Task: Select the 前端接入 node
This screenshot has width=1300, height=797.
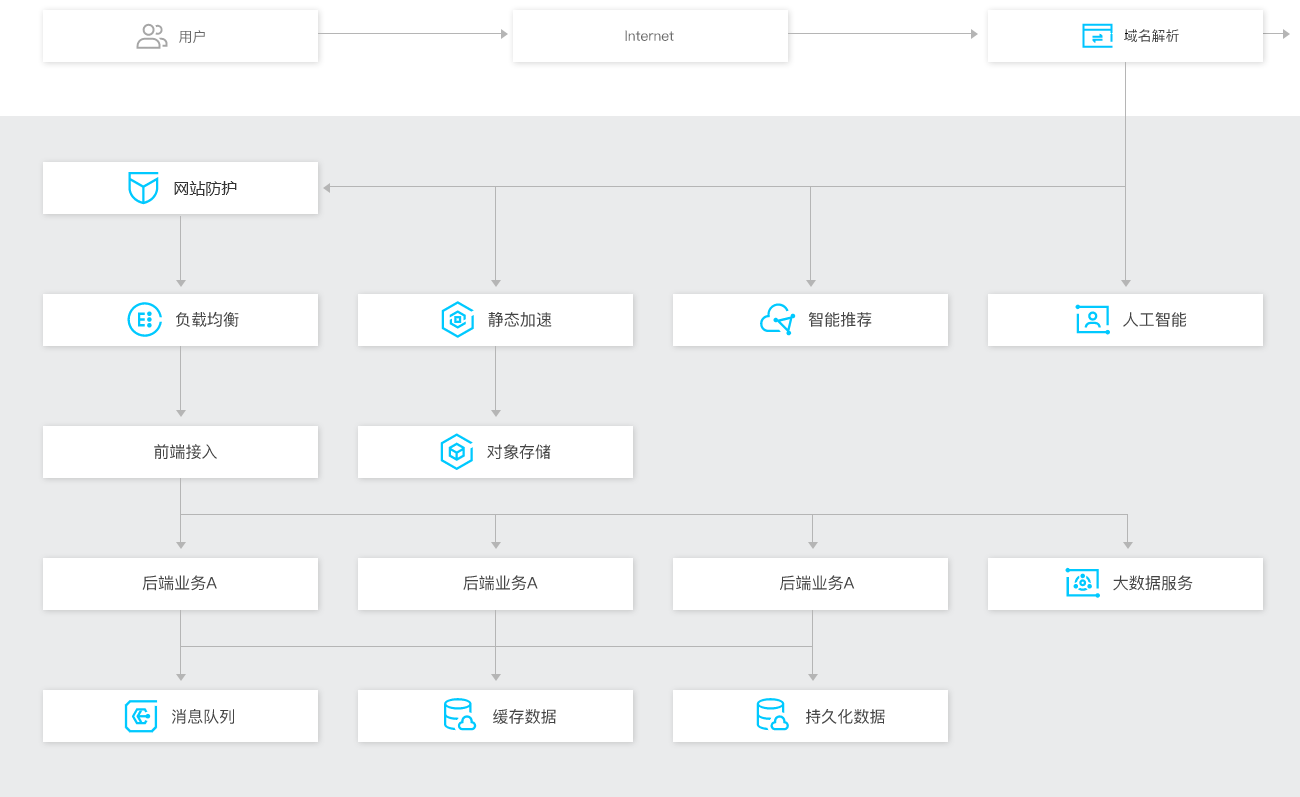Action: (180, 452)
